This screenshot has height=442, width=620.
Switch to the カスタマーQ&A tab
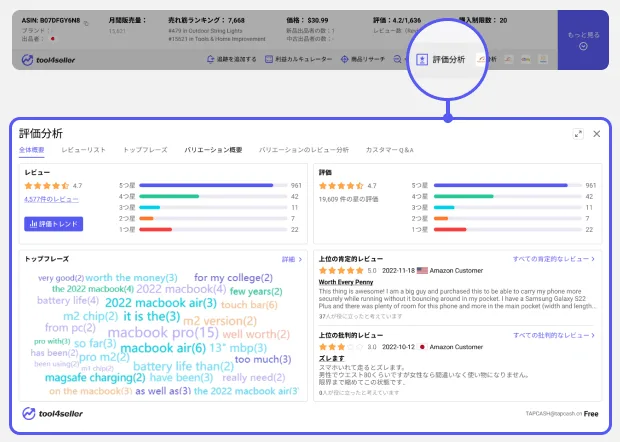389,150
